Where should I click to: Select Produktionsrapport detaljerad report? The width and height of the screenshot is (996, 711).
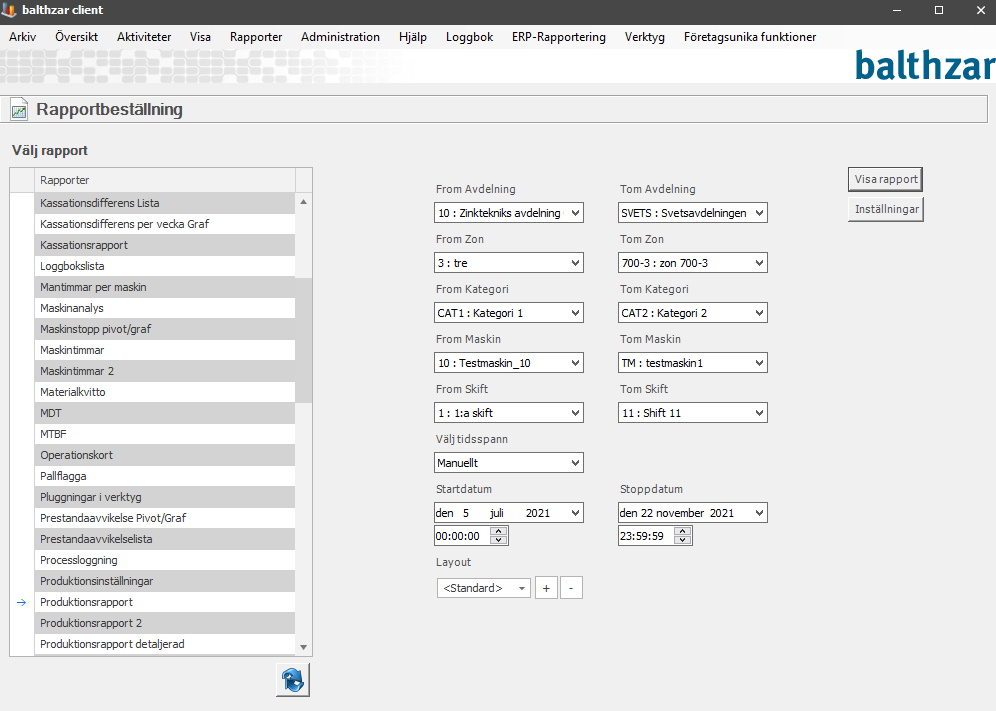click(165, 644)
